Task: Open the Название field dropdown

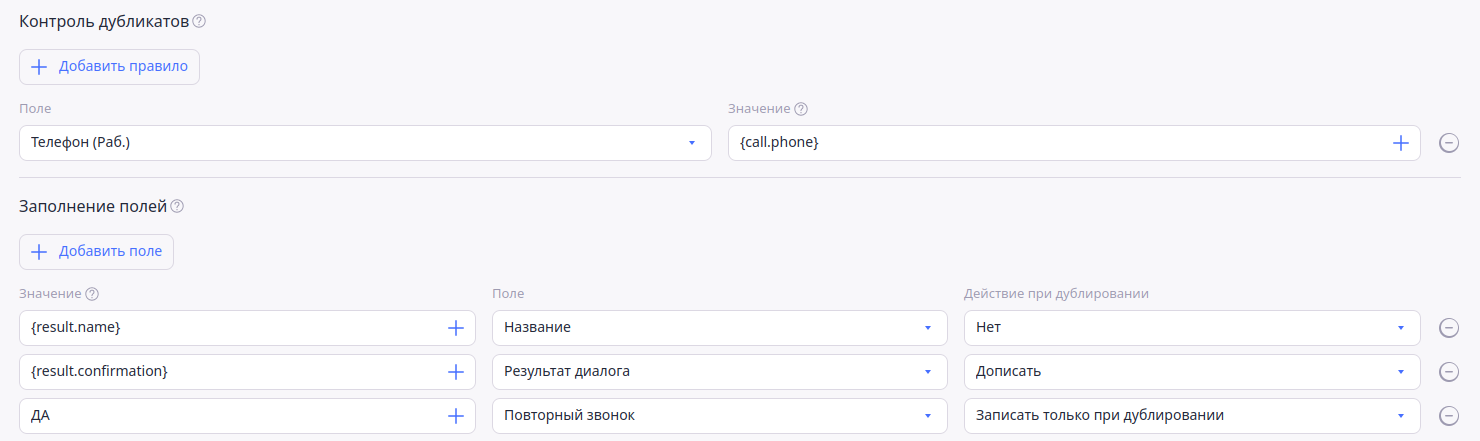Action: [720, 328]
